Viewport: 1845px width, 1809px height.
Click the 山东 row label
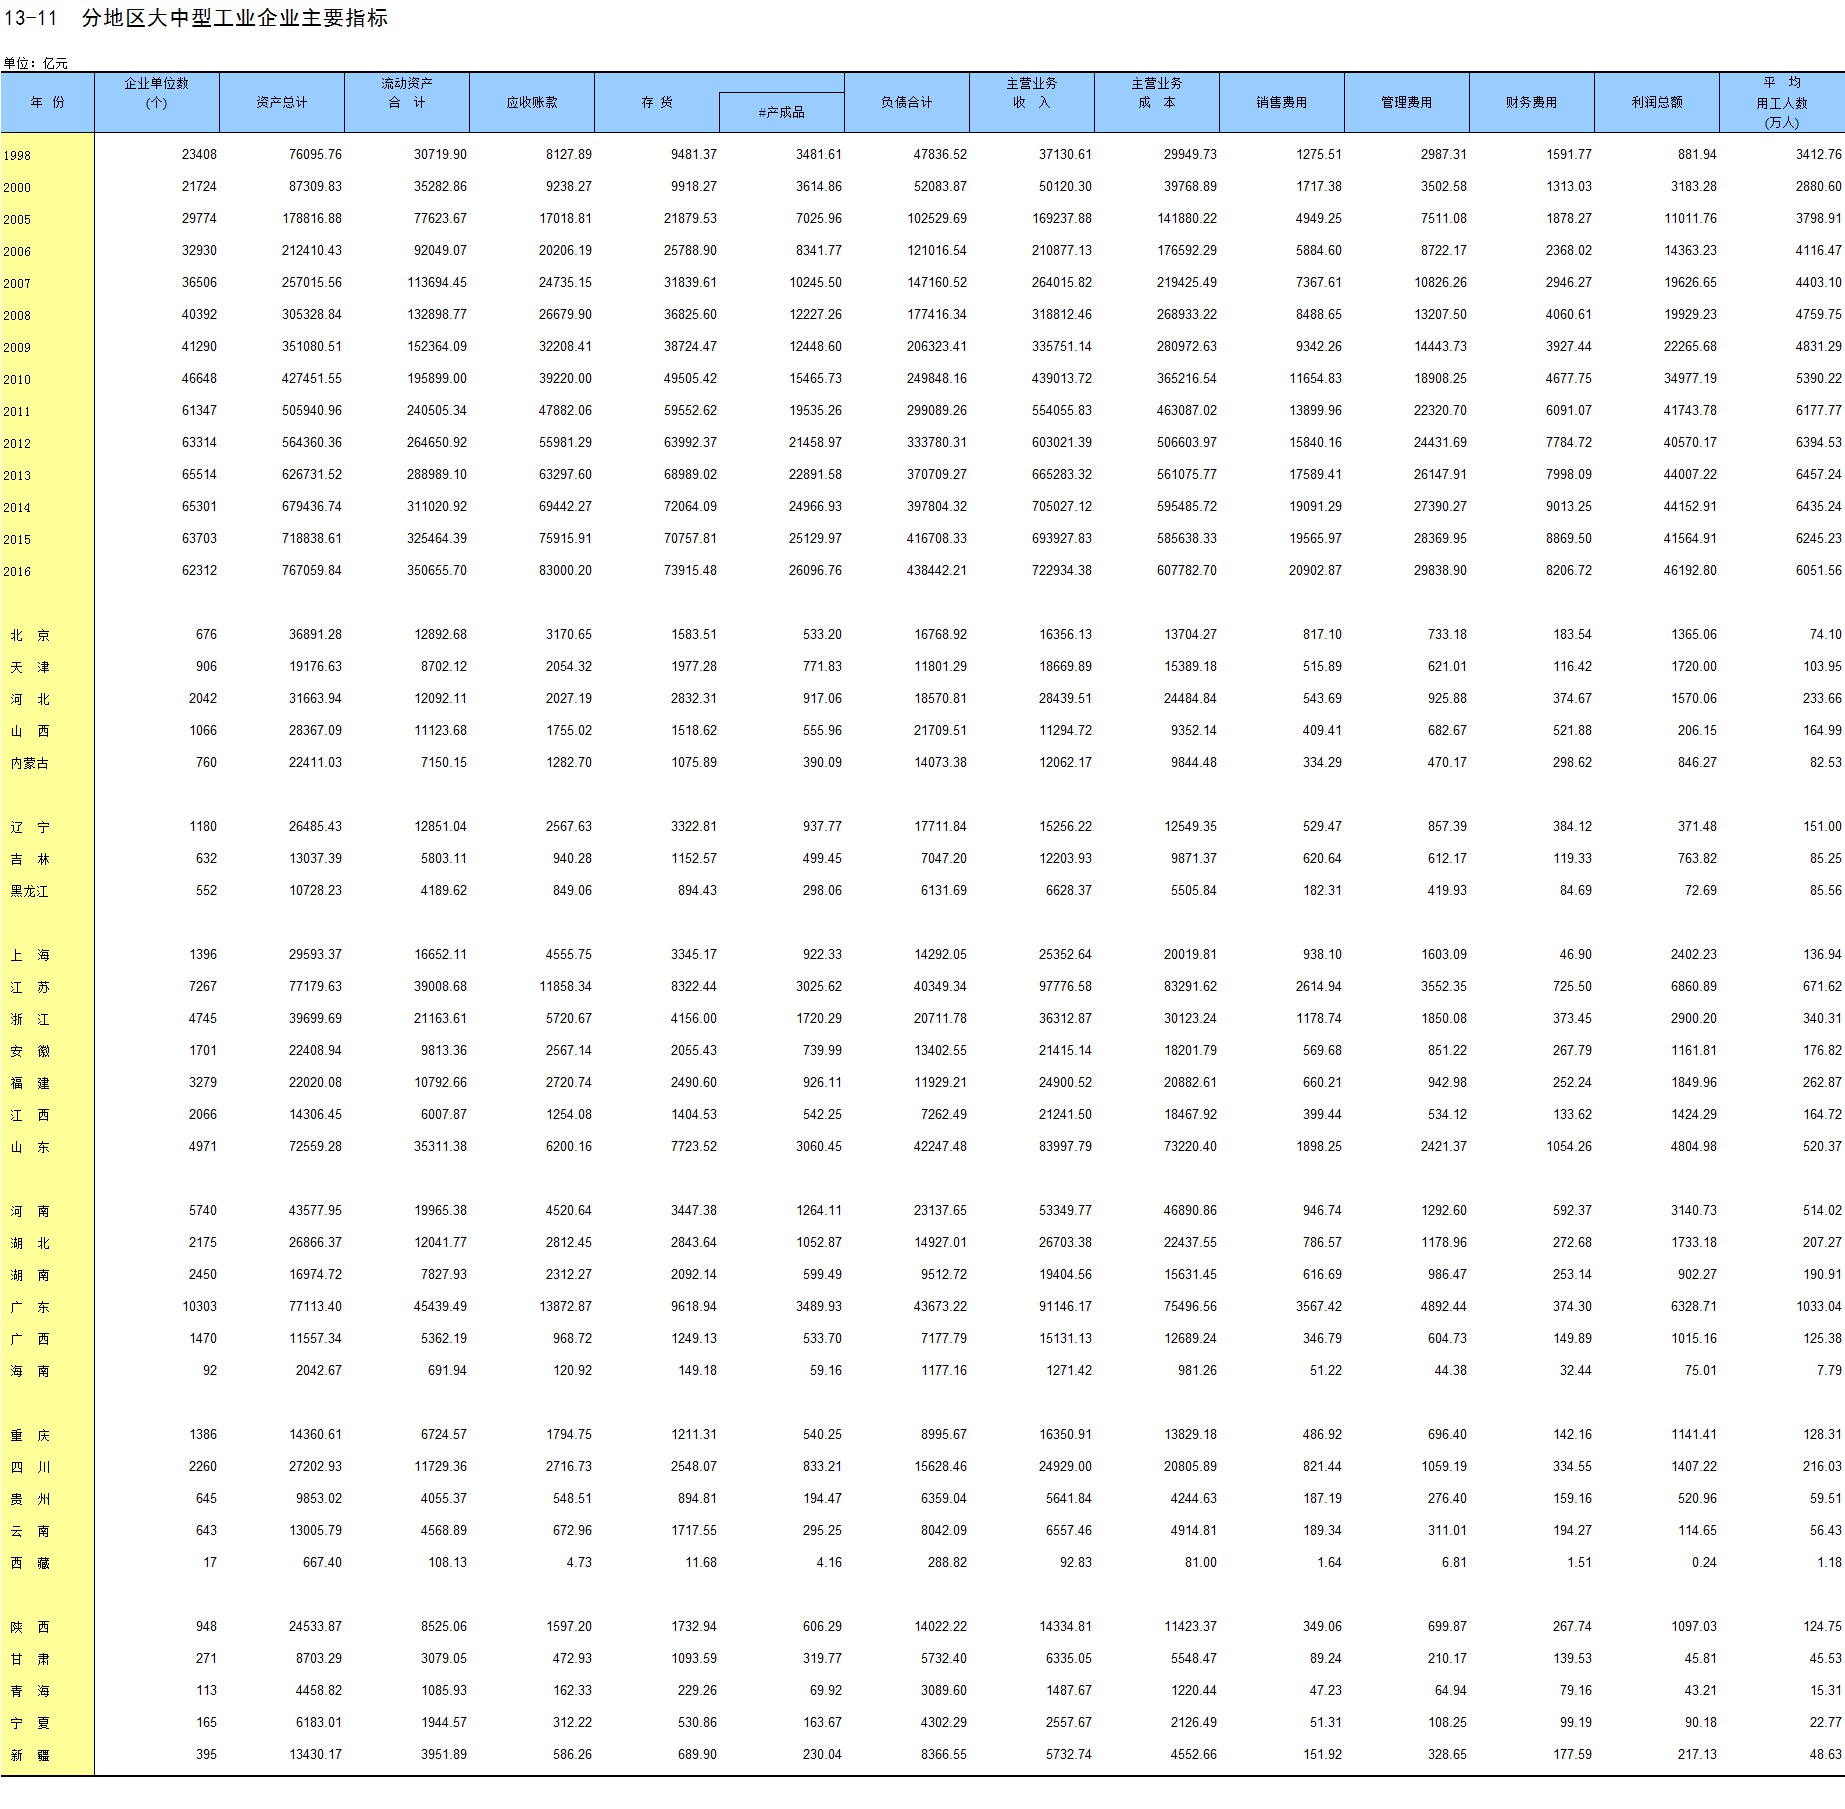point(30,1147)
